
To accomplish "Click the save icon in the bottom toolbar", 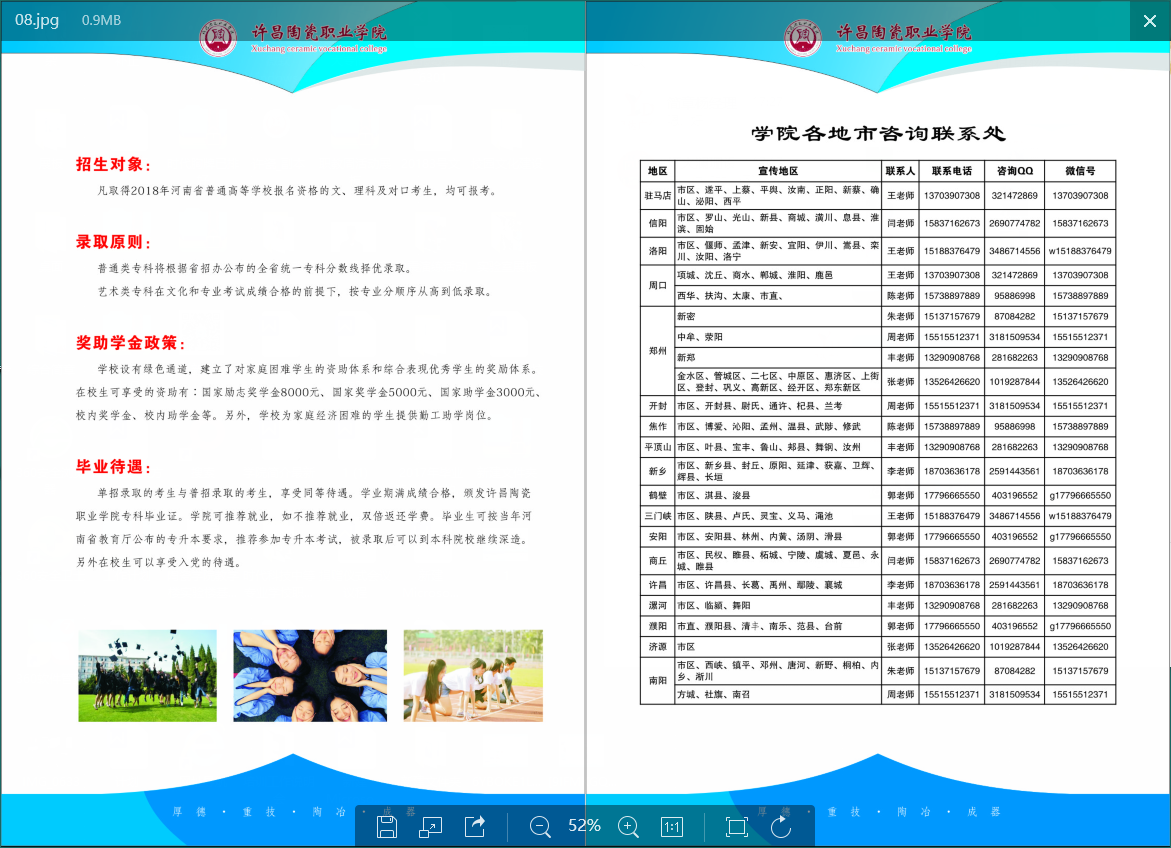I will point(387,826).
